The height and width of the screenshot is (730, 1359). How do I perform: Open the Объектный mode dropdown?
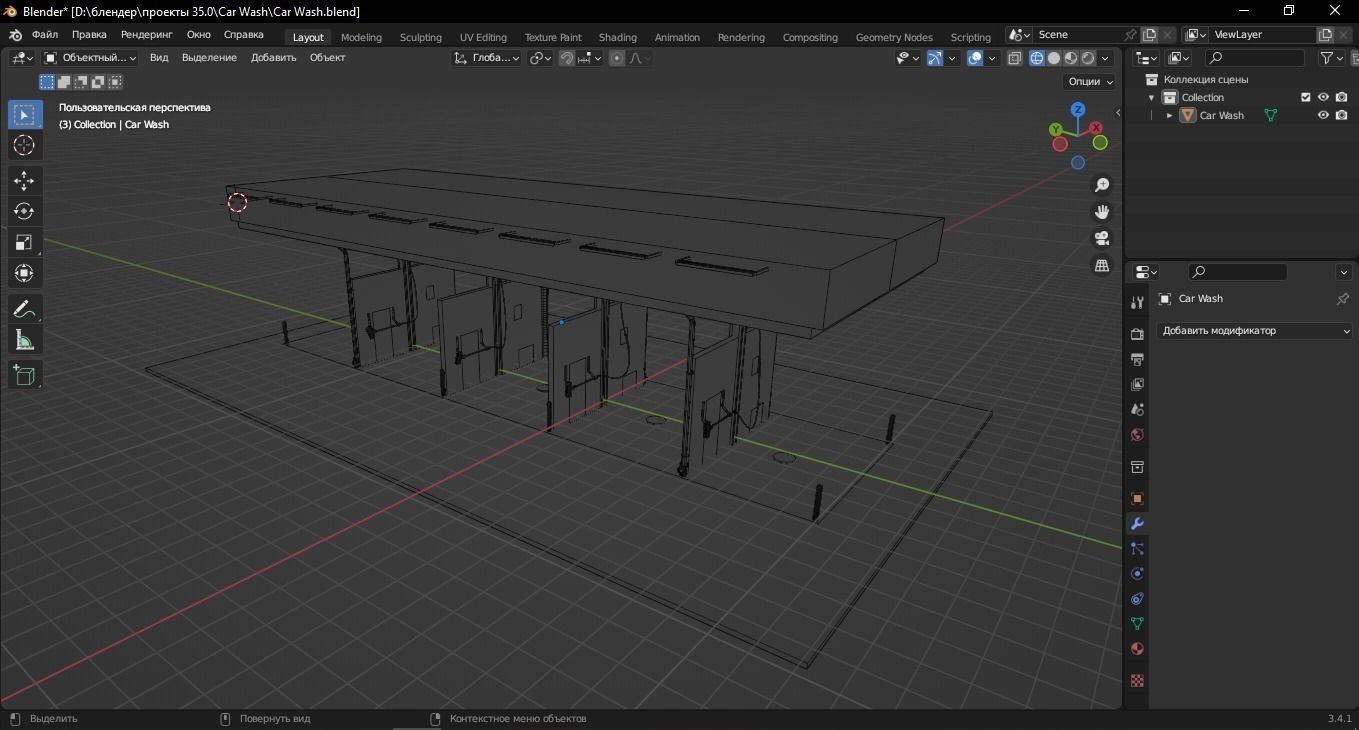[x=90, y=58]
